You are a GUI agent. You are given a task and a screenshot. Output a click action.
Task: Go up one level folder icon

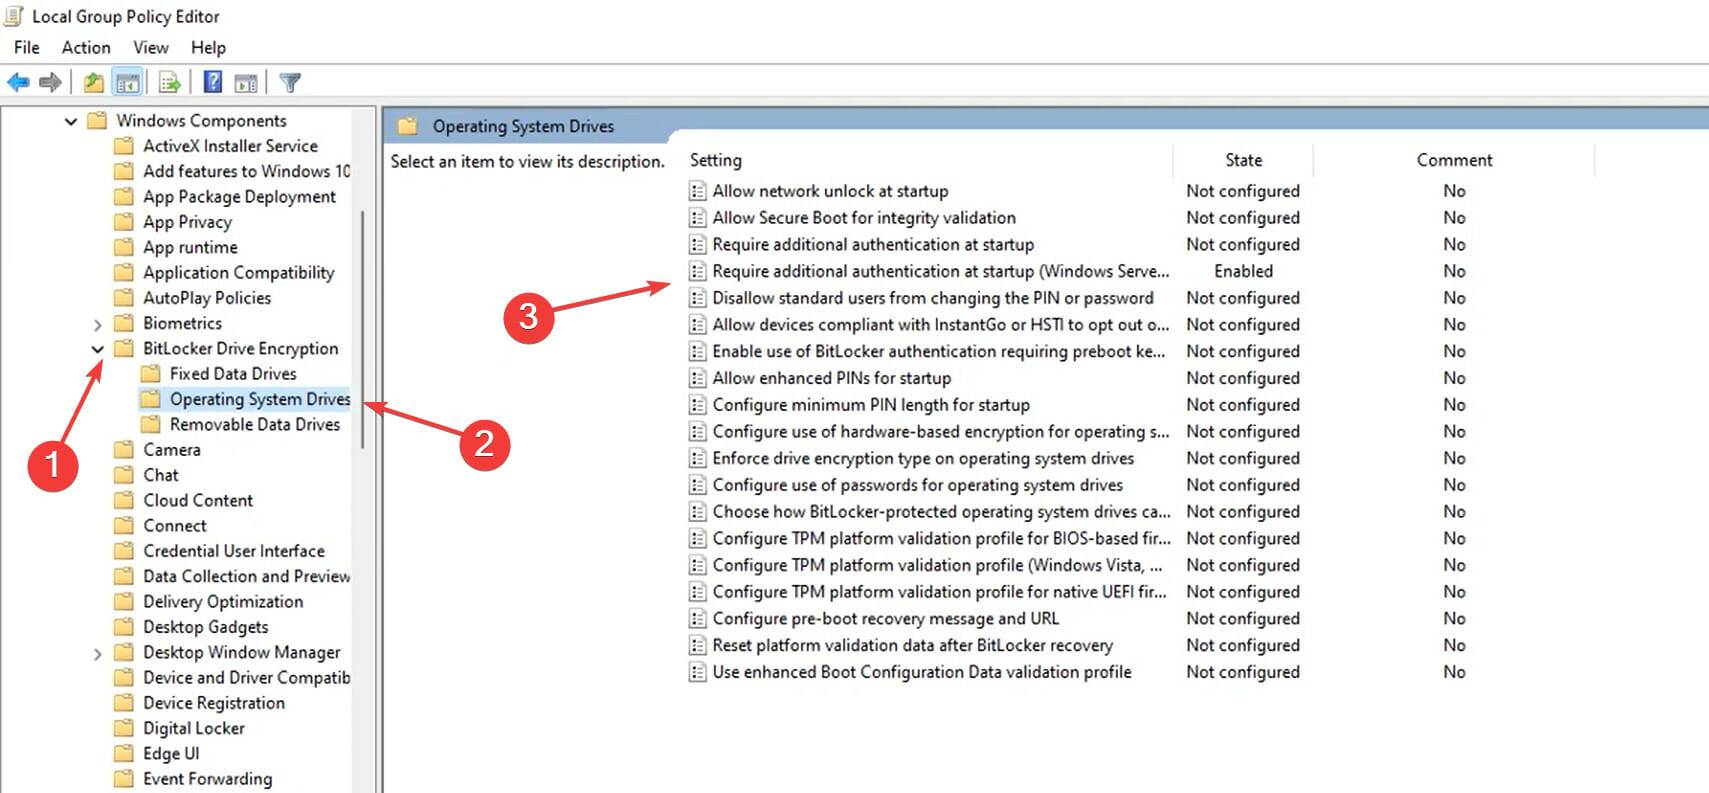[x=93, y=82]
